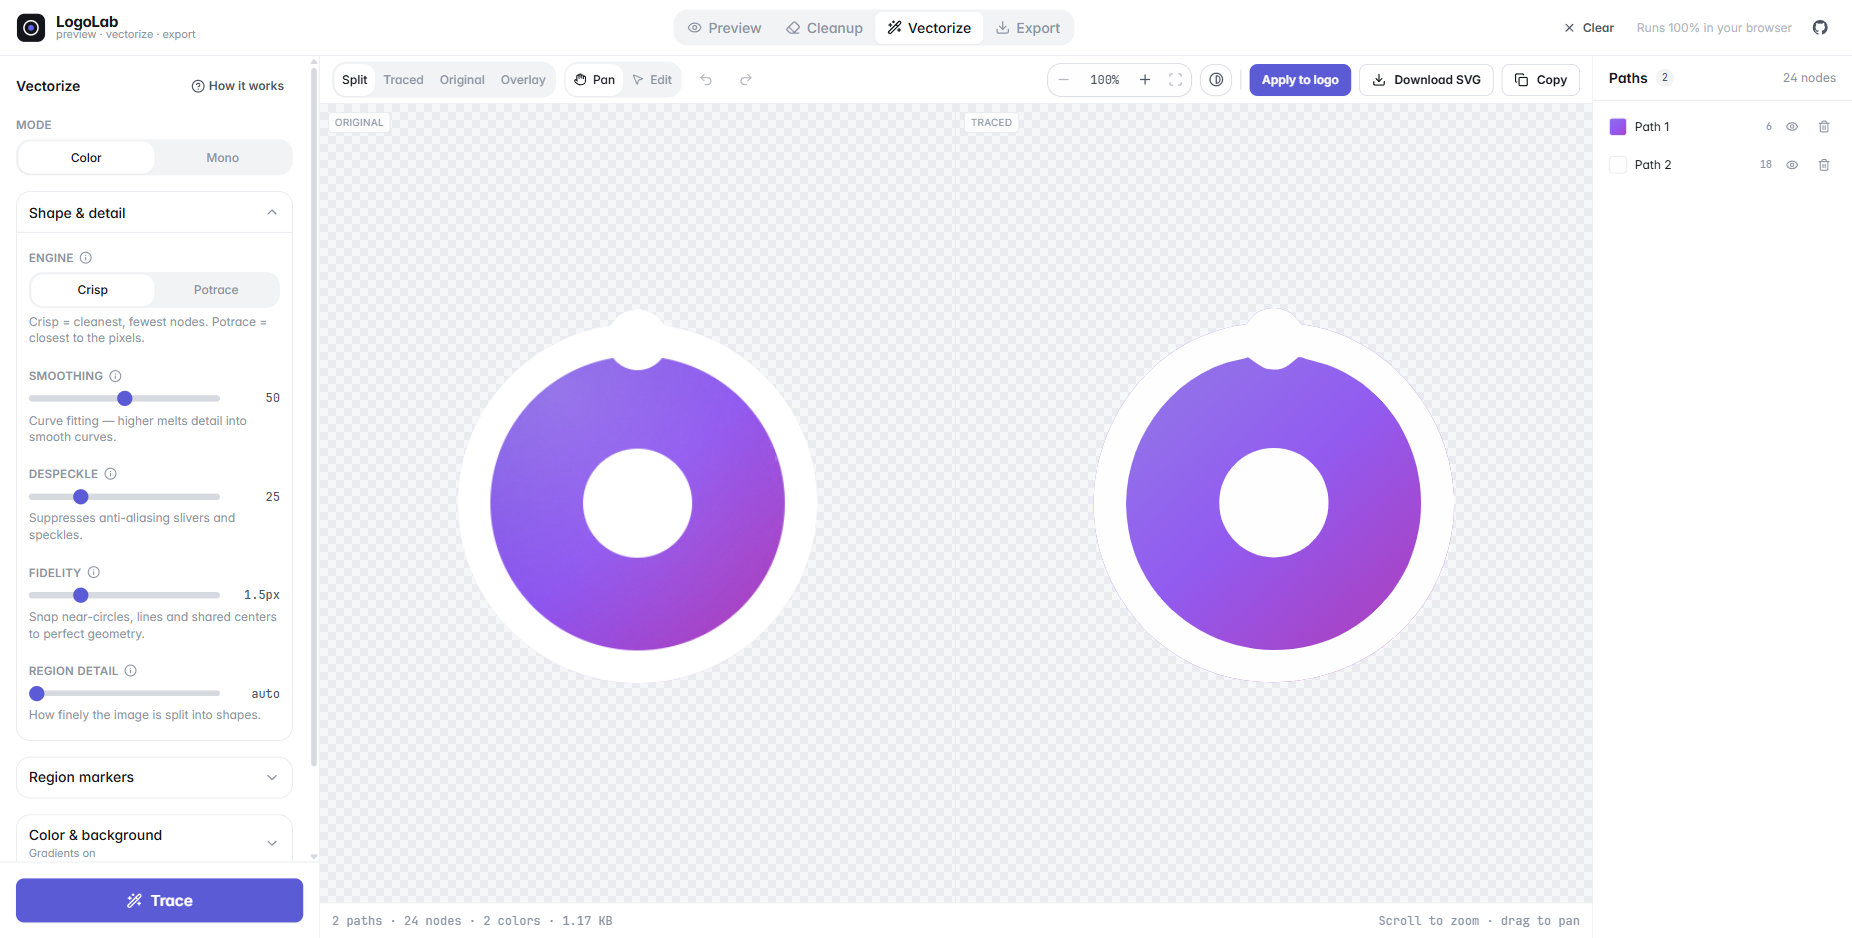
Task: Switch canvas to Split view
Action: (x=355, y=80)
